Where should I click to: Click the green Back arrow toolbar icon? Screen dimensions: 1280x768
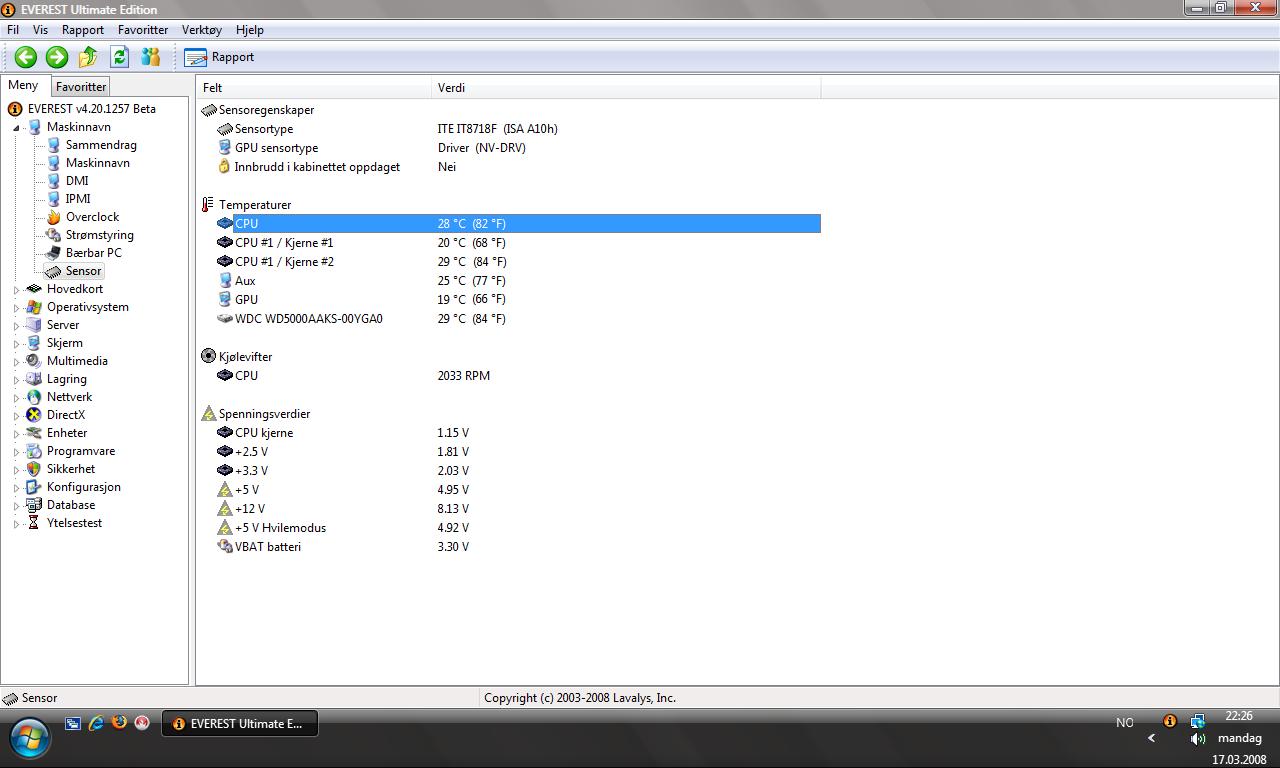click(26, 57)
